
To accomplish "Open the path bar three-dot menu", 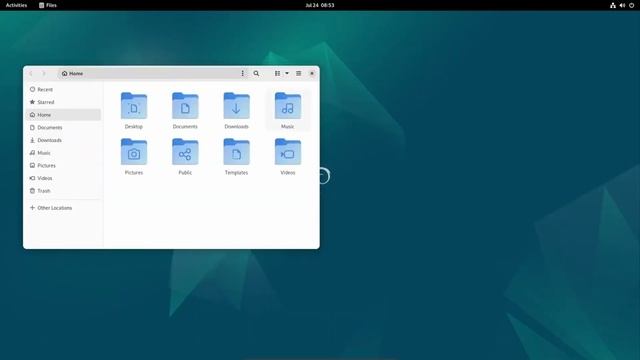I will [x=242, y=73].
